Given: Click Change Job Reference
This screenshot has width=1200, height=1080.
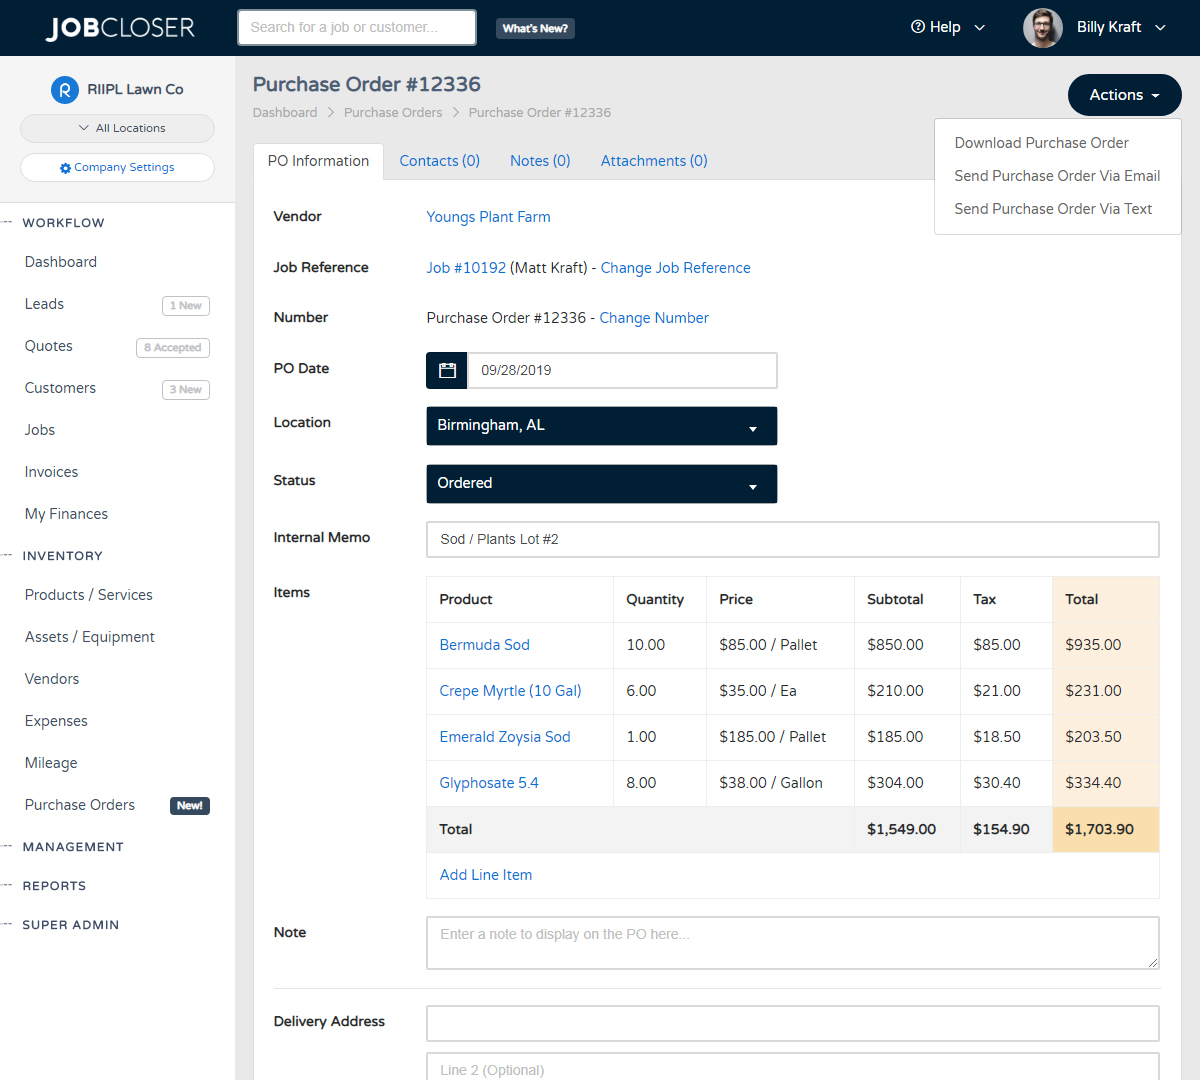Looking at the screenshot, I should point(675,267).
